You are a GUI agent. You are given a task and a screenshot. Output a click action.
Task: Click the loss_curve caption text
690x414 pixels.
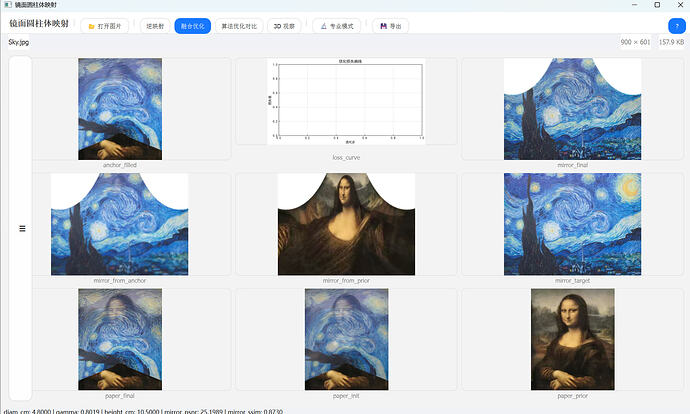click(346, 157)
